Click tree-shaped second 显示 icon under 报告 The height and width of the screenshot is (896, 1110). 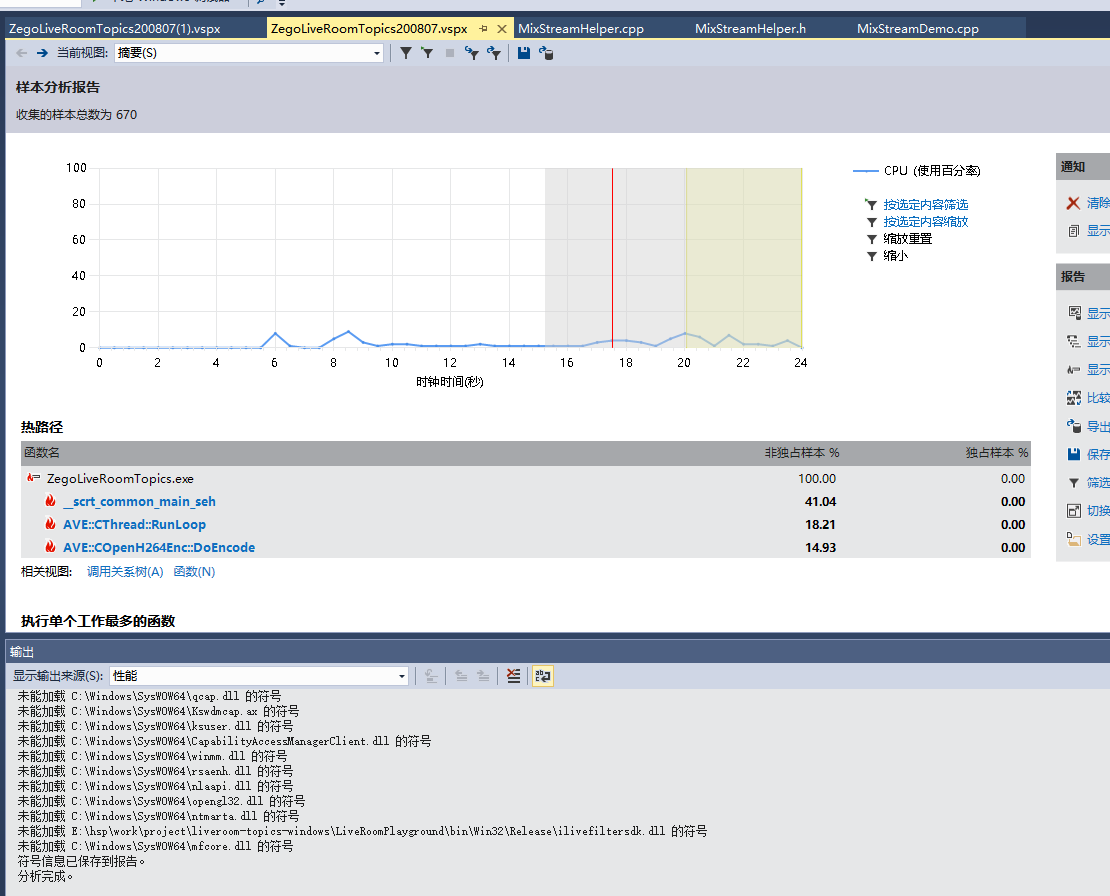point(1074,341)
